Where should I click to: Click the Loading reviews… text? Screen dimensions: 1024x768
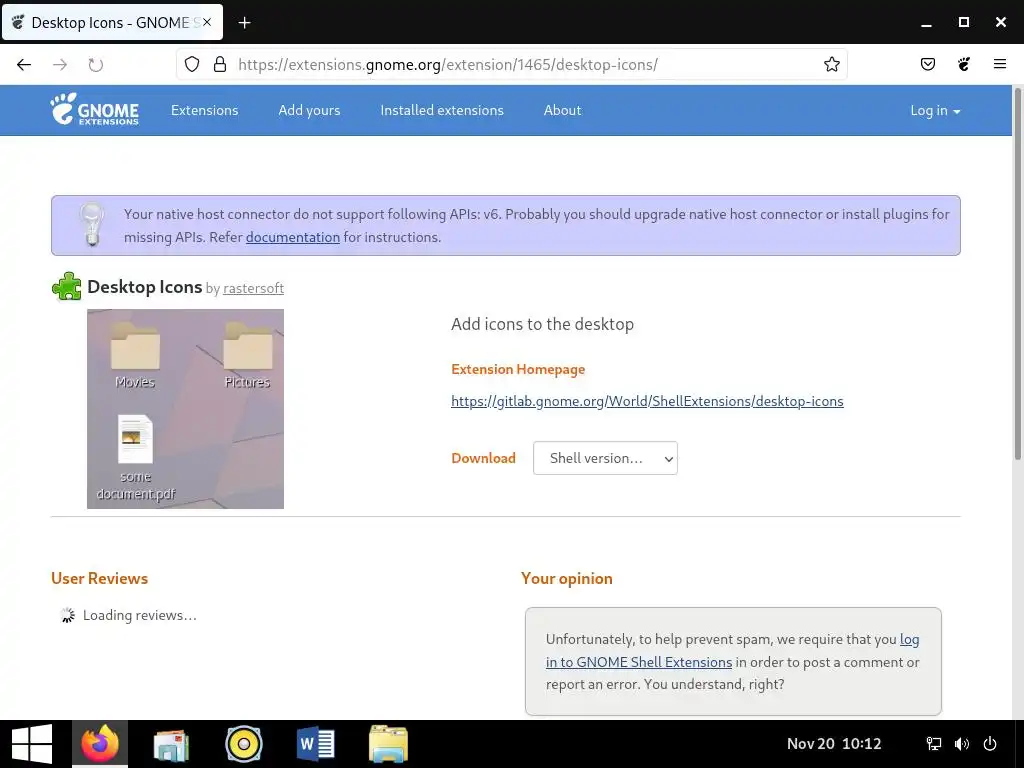140,615
